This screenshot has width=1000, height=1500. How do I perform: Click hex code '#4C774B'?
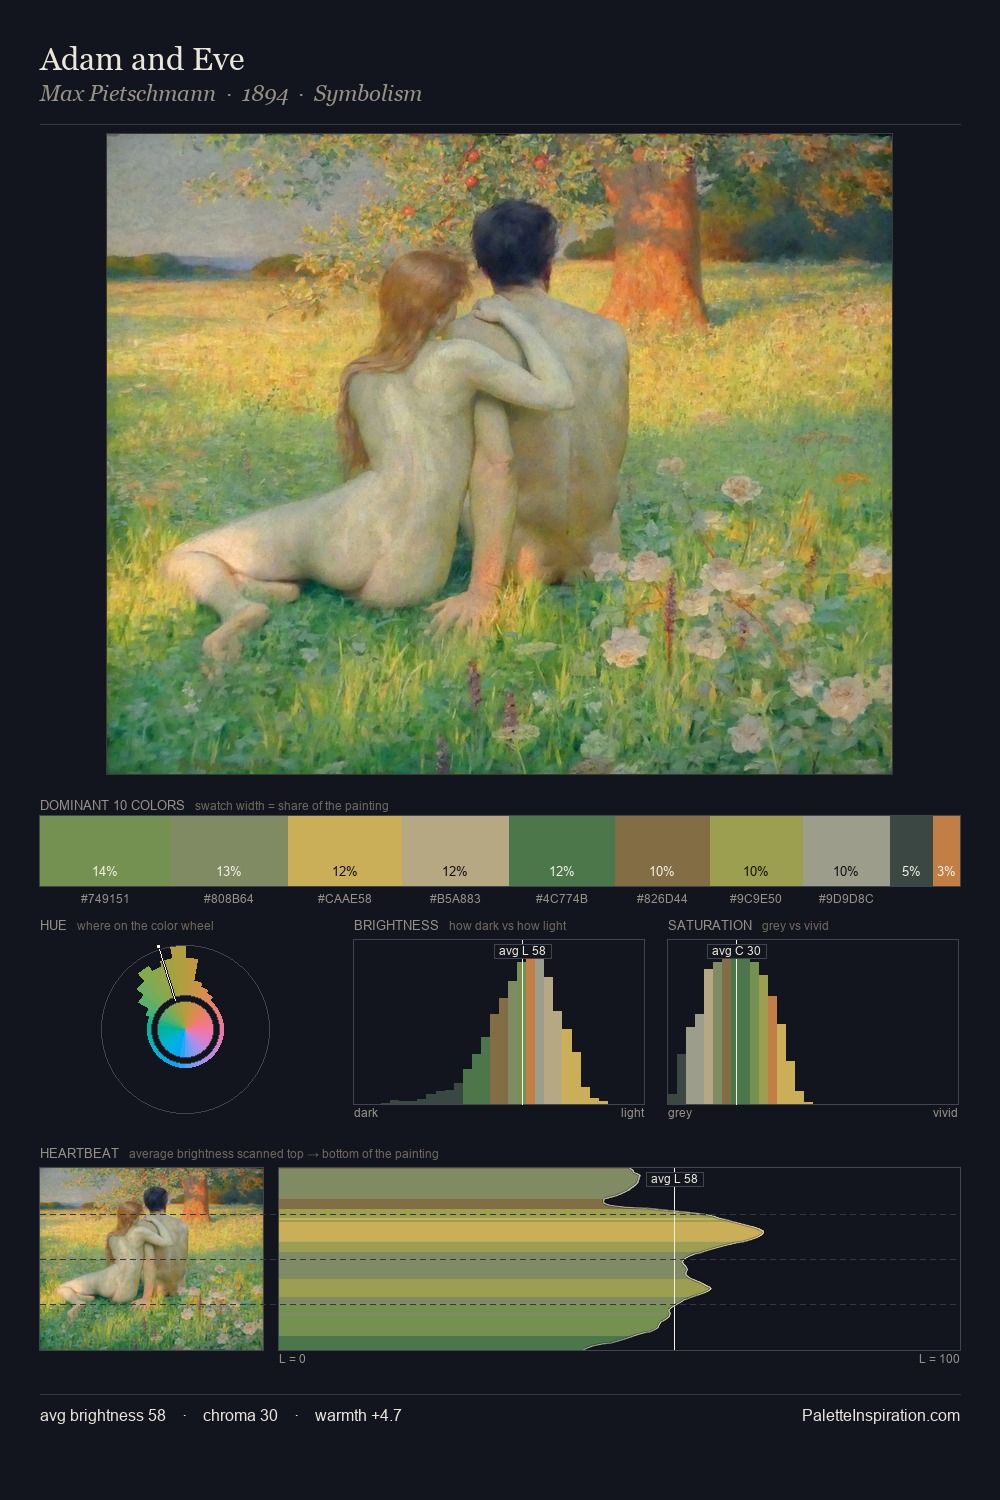coord(562,898)
